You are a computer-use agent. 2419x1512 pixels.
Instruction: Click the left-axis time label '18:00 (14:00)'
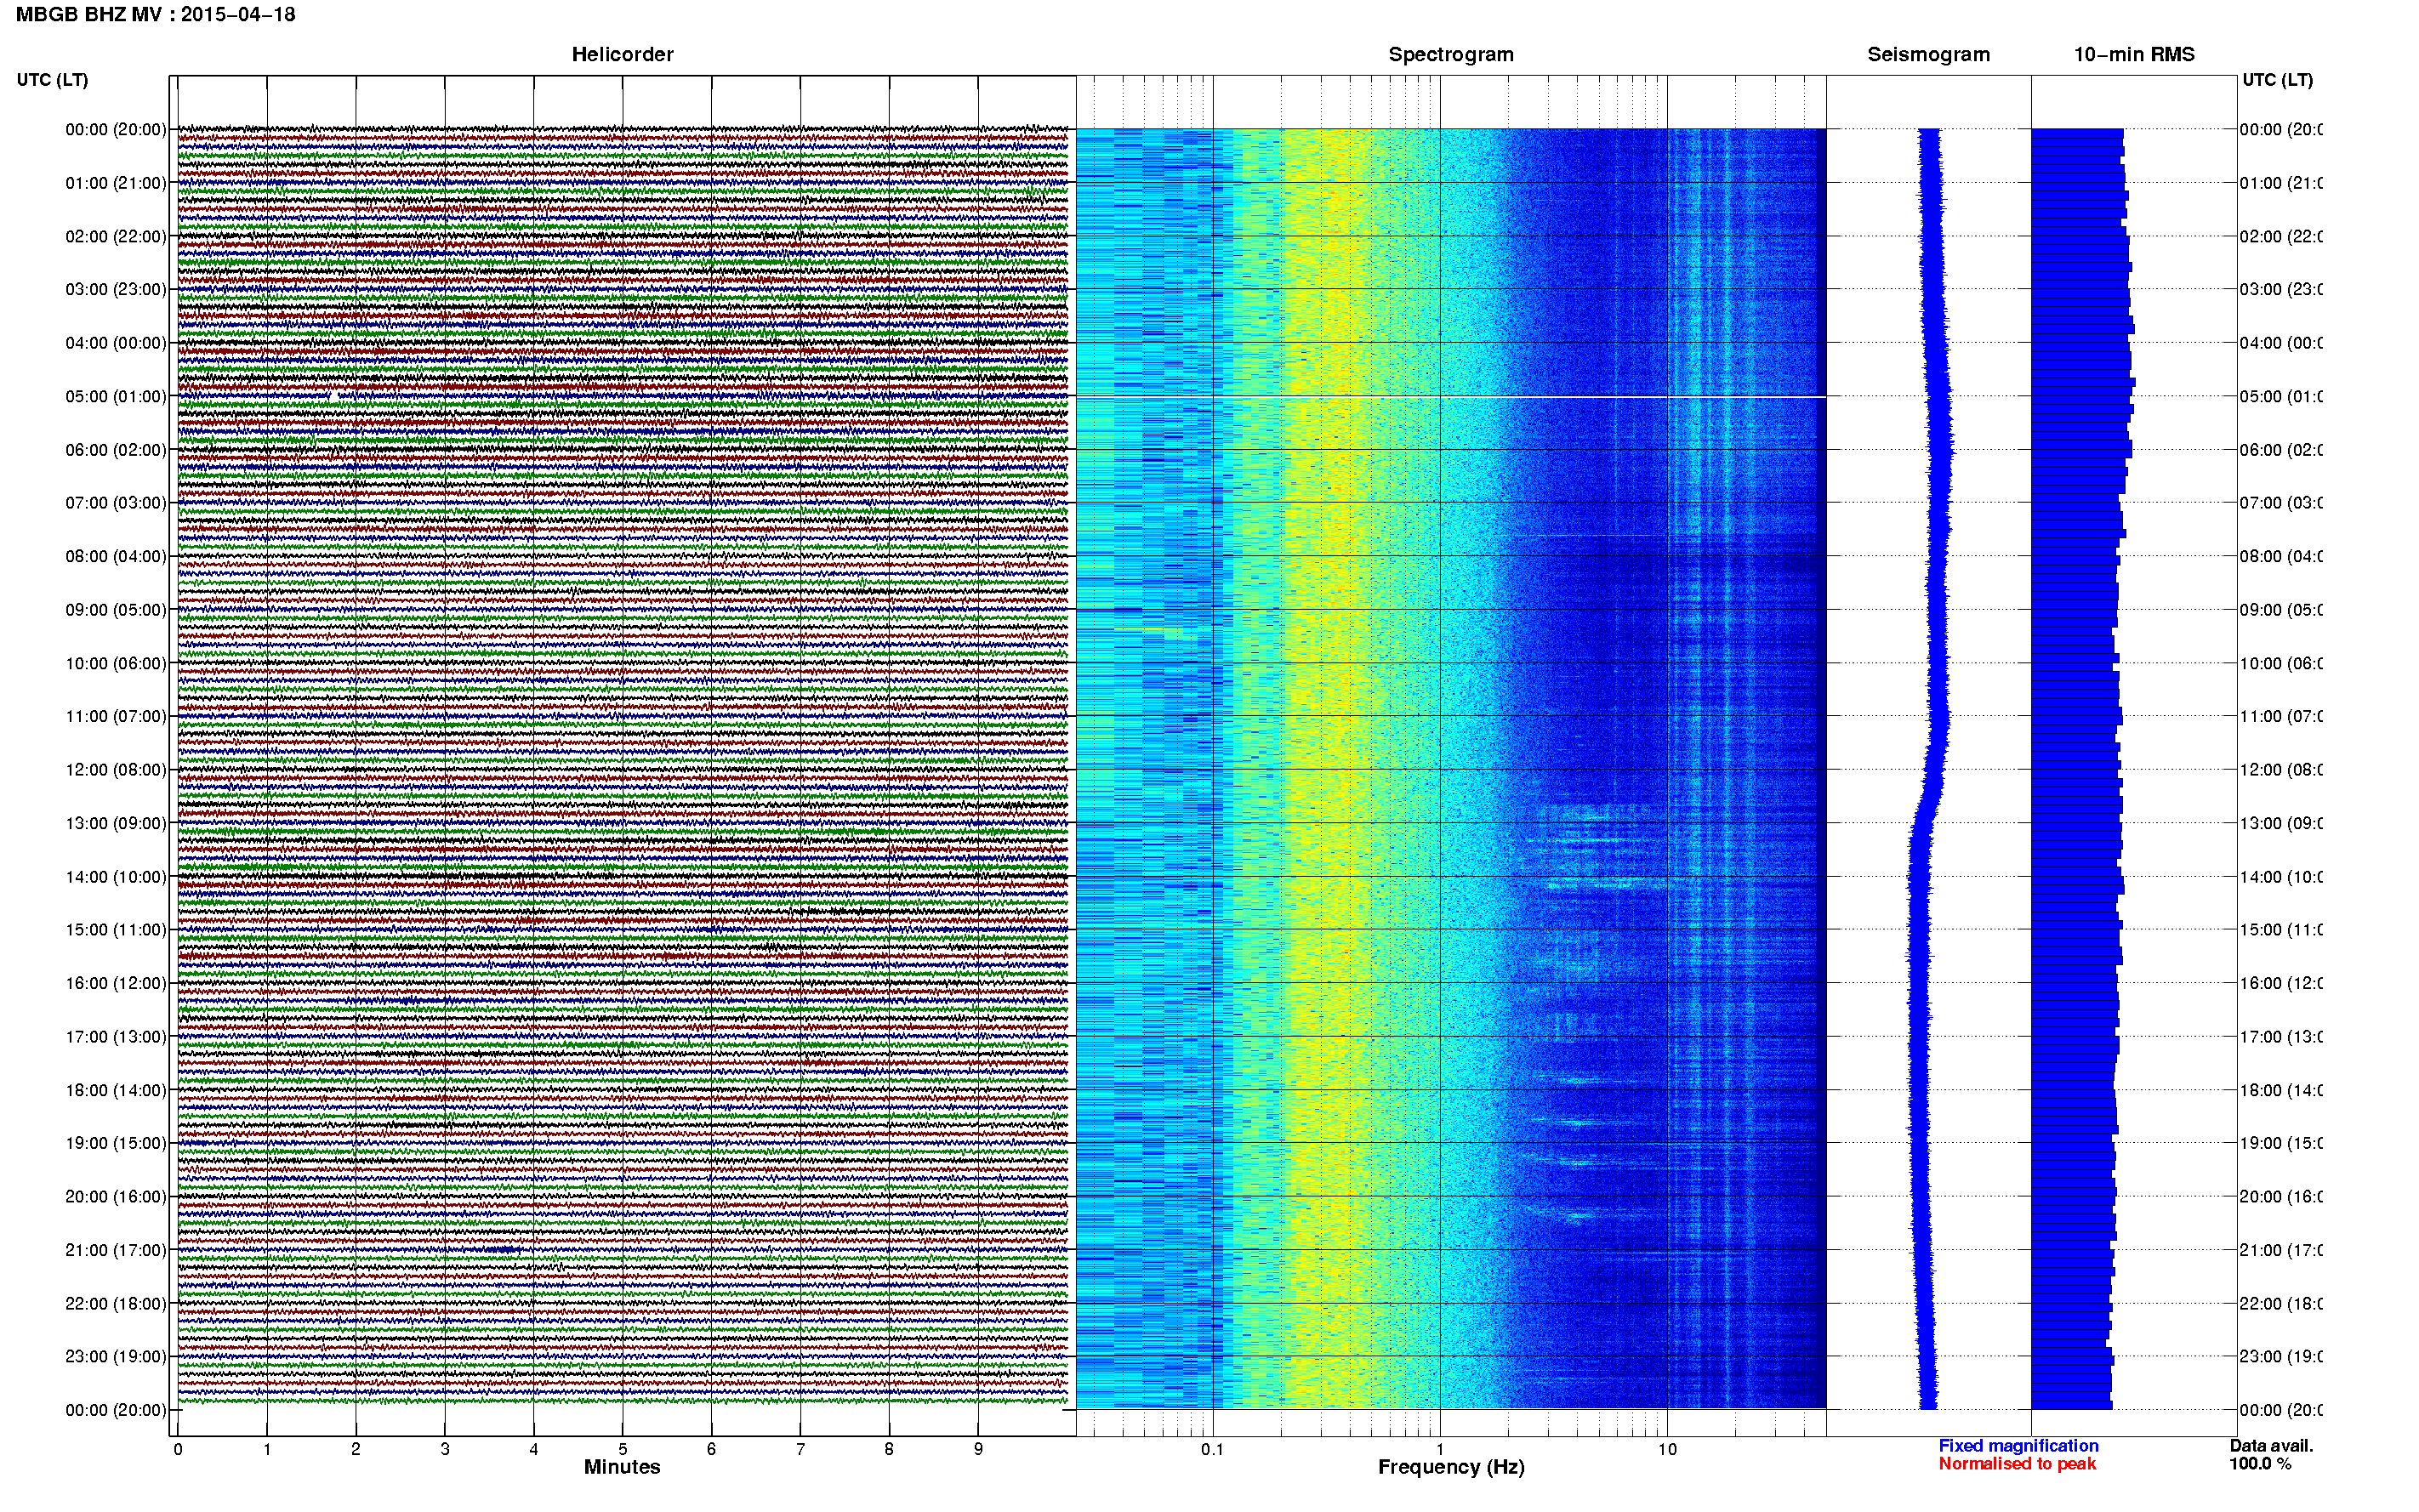[x=116, y=1091]
